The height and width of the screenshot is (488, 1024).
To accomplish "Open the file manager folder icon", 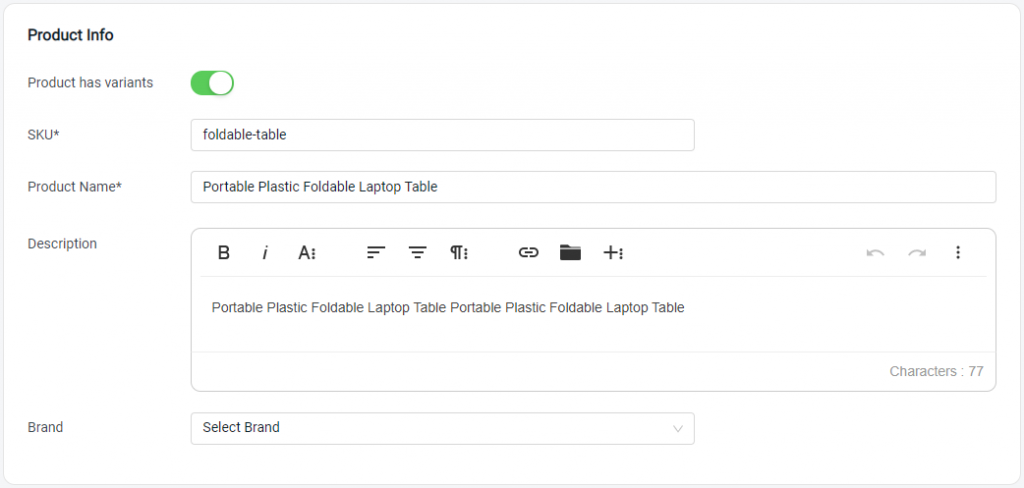I will pyautogui.click(x=570, y=253).
